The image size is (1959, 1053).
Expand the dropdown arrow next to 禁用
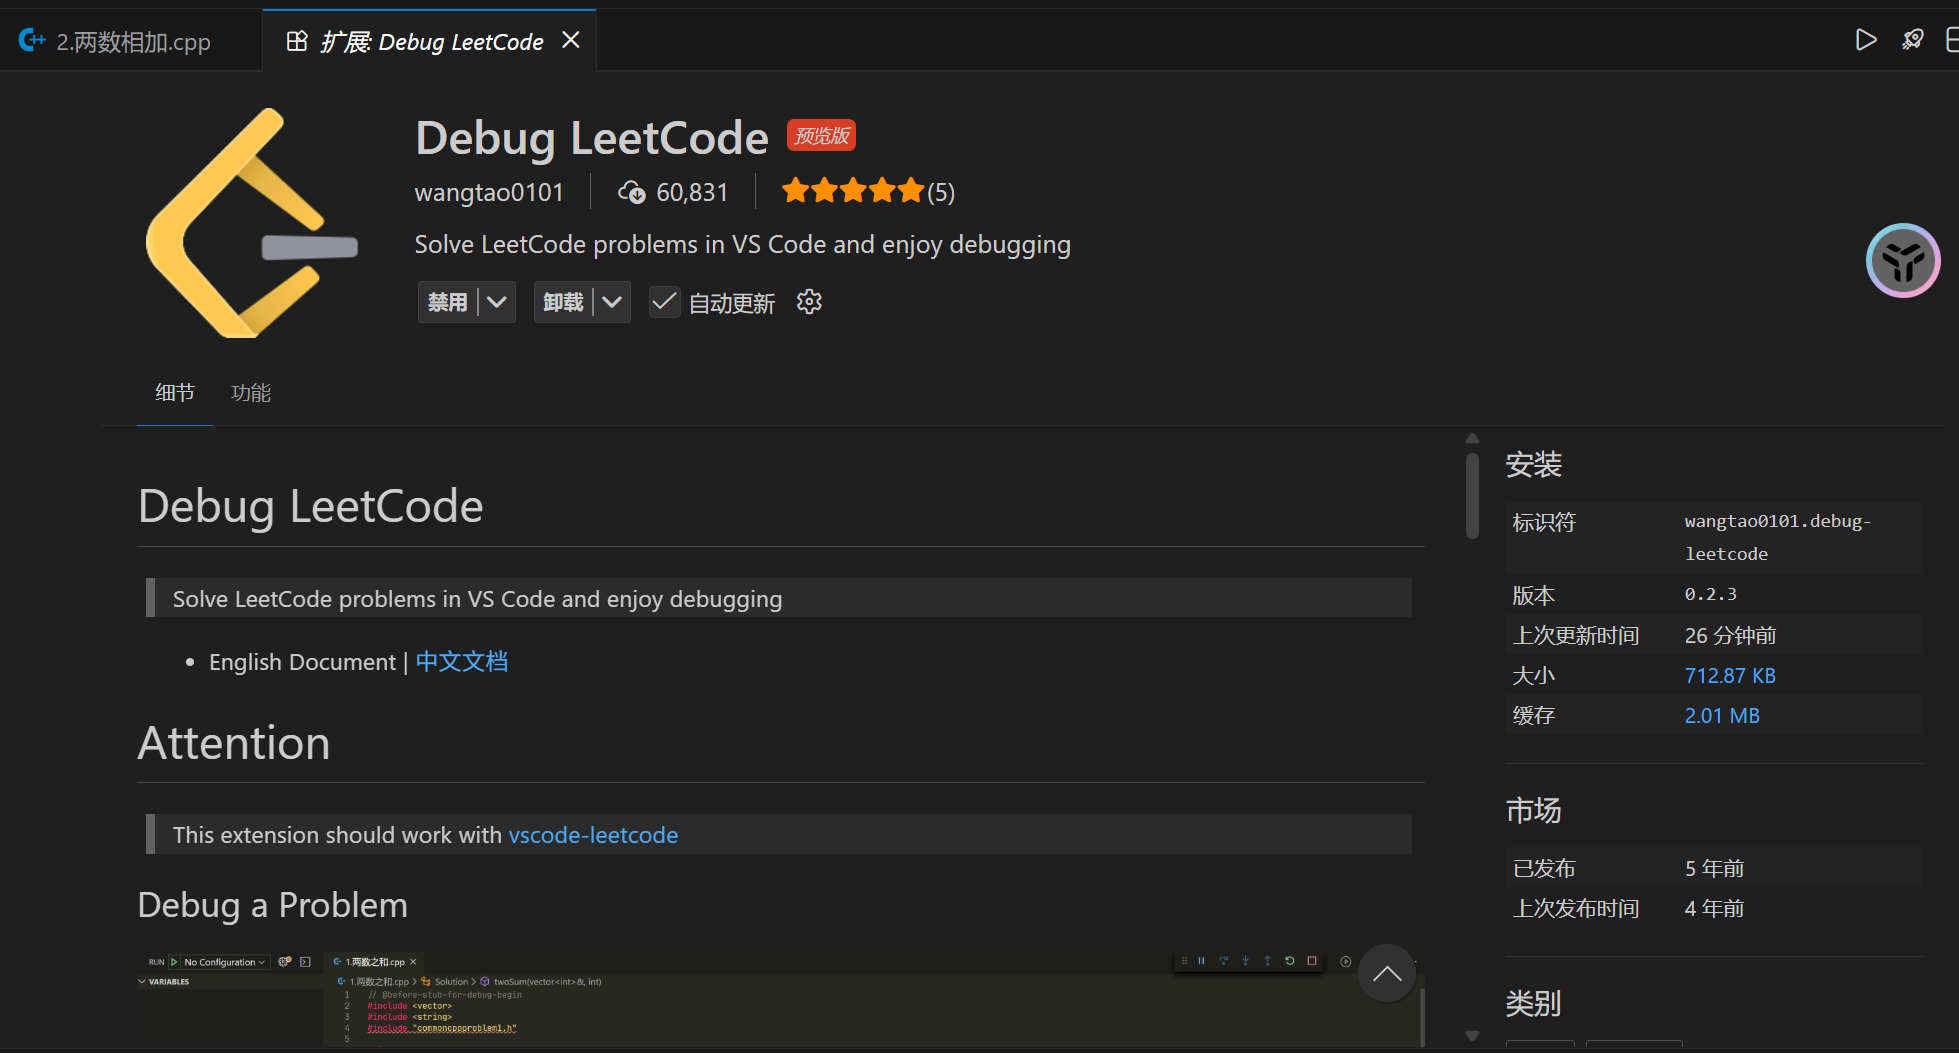(x=497, y=301)
